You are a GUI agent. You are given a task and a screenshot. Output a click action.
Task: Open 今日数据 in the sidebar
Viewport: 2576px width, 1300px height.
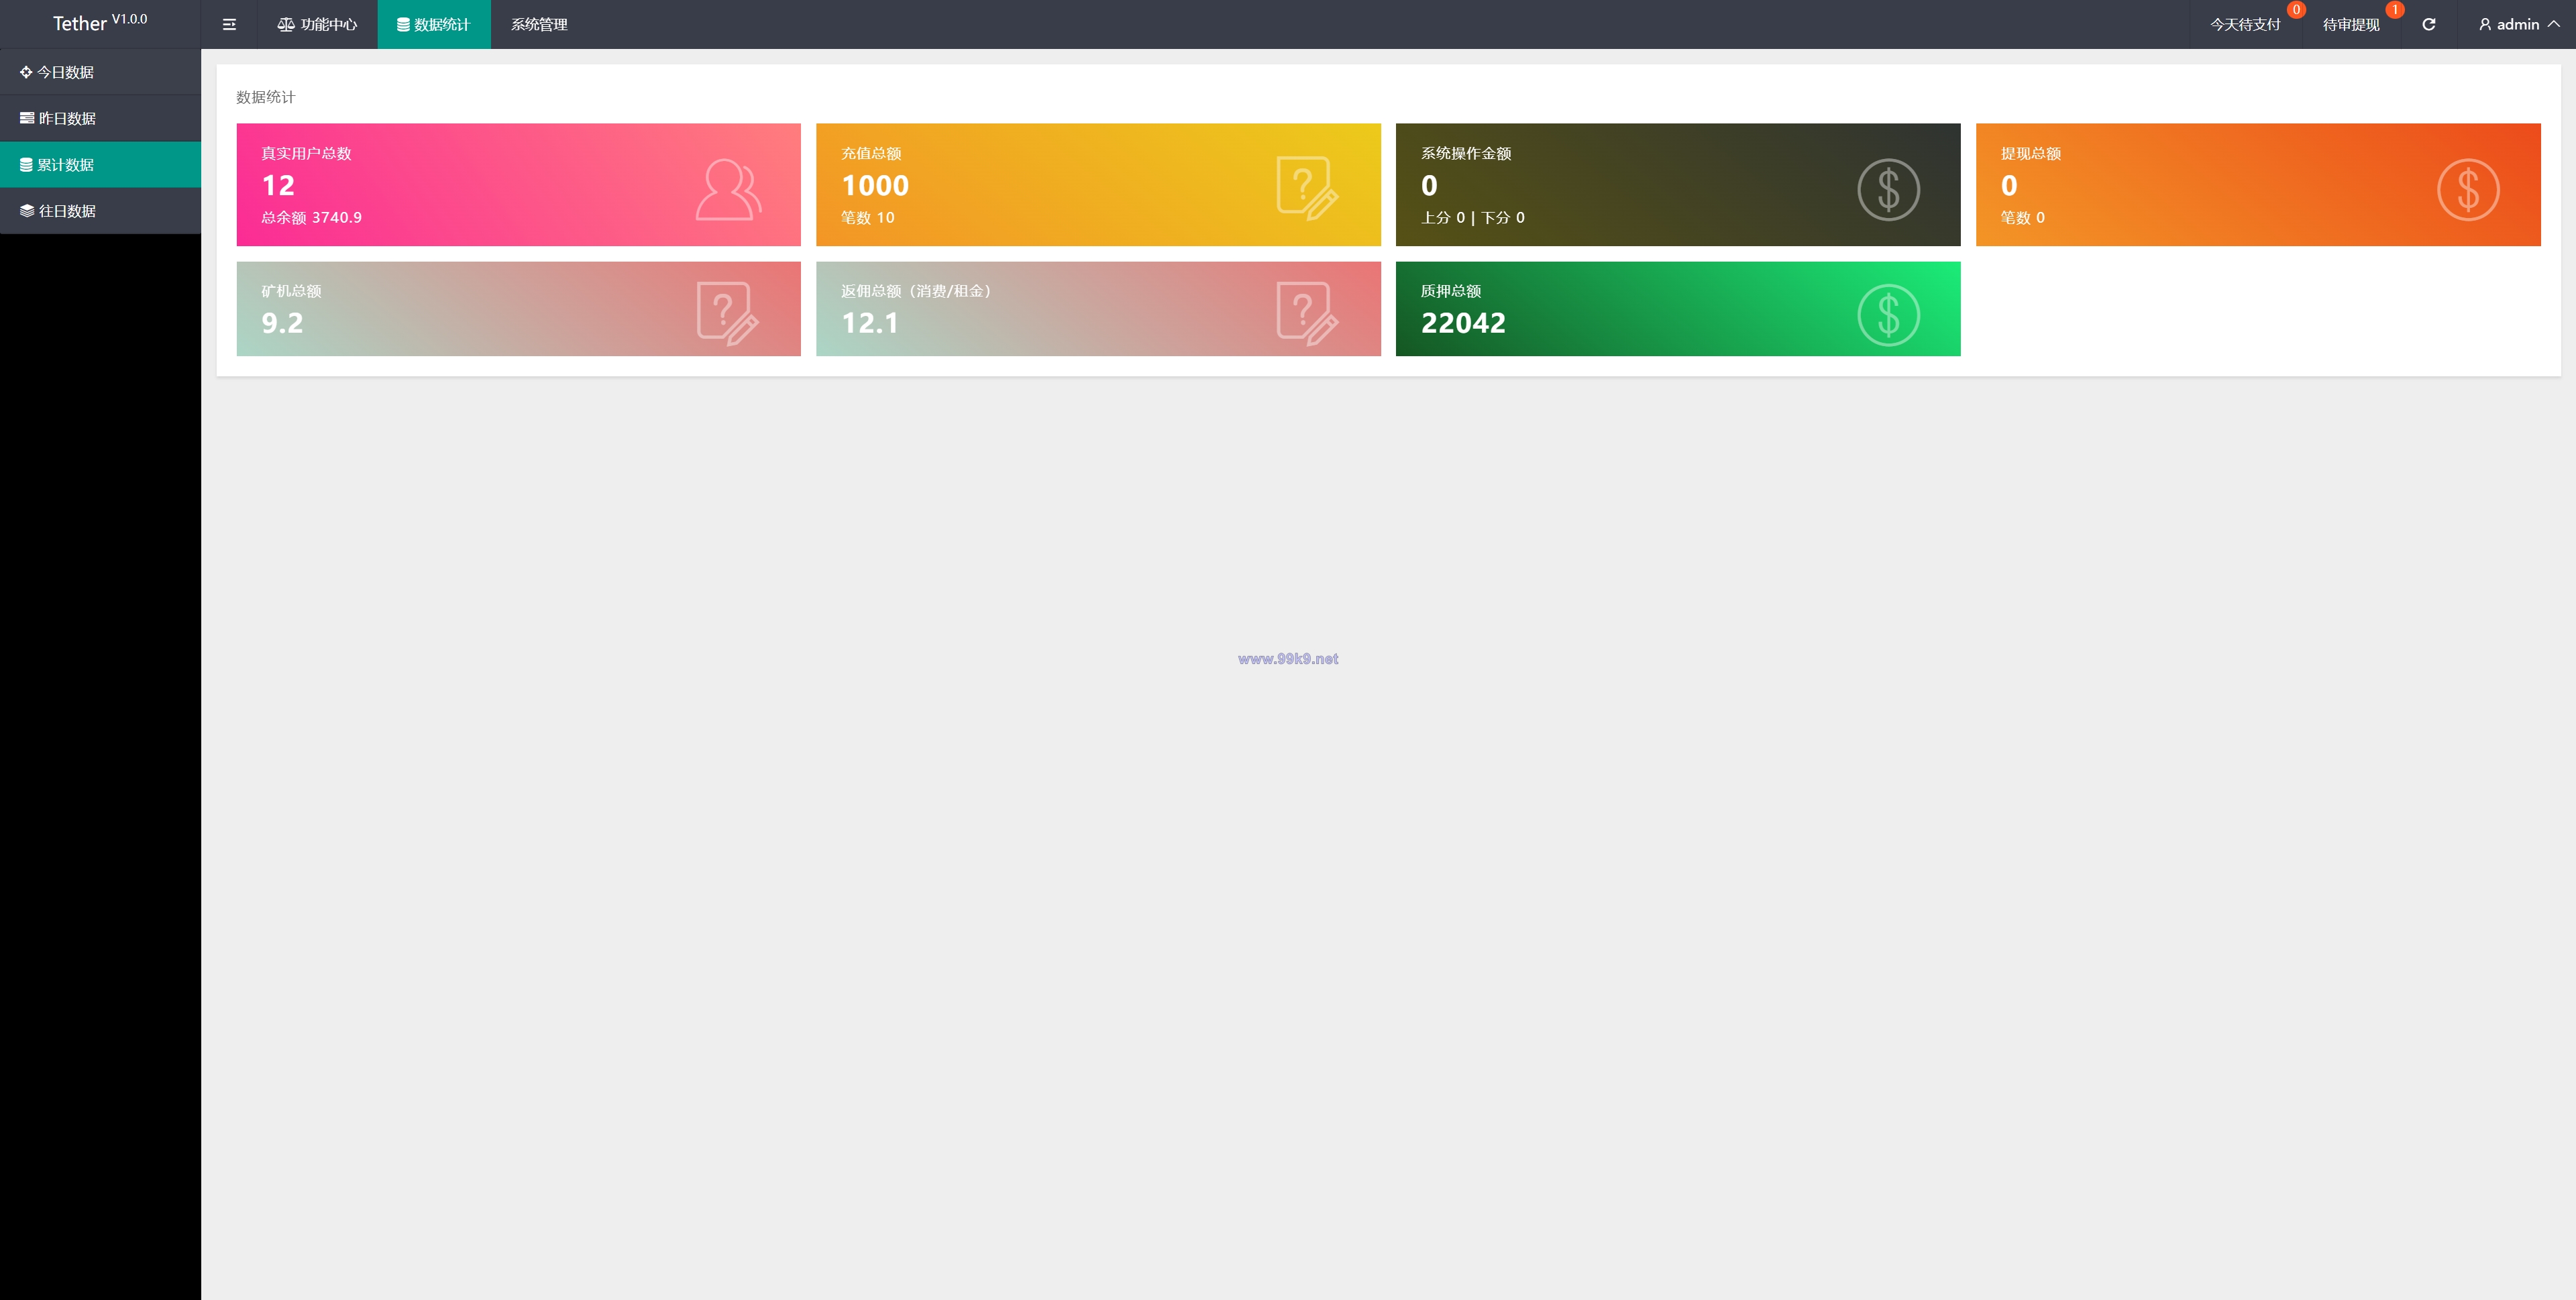tap(100, 72)
